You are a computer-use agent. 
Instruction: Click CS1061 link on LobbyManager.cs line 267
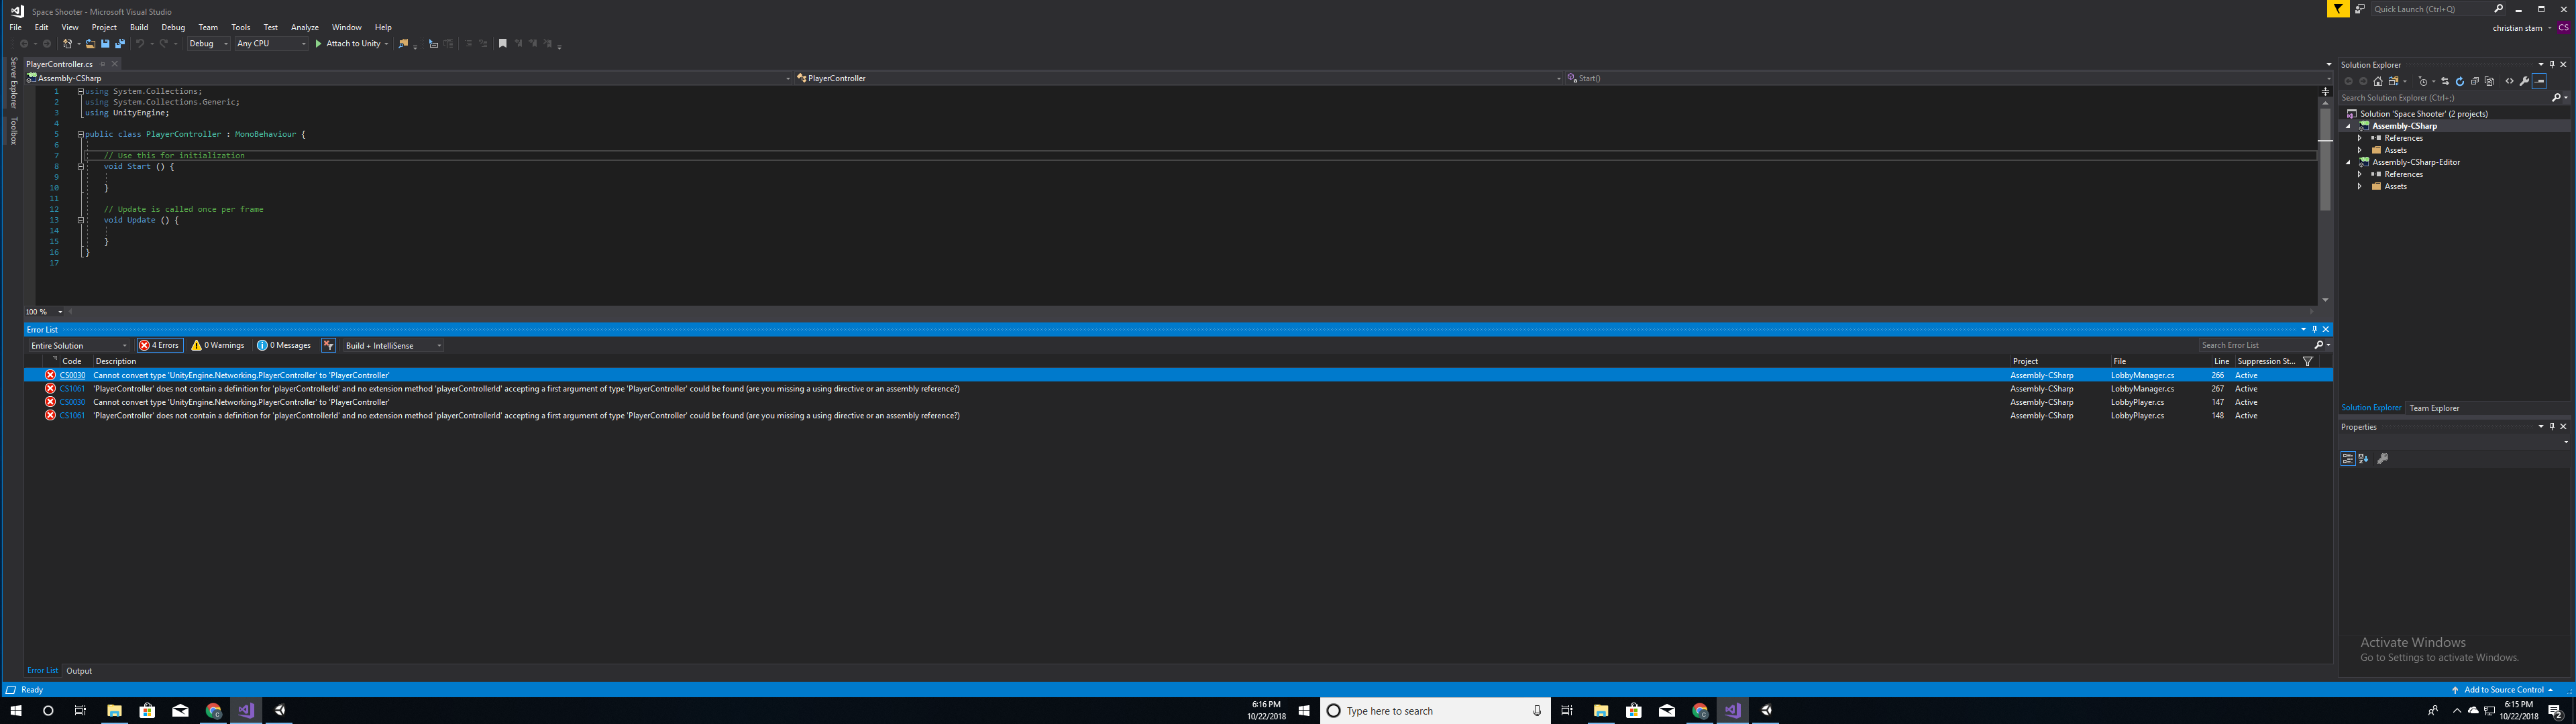click(x=72, y=389)
